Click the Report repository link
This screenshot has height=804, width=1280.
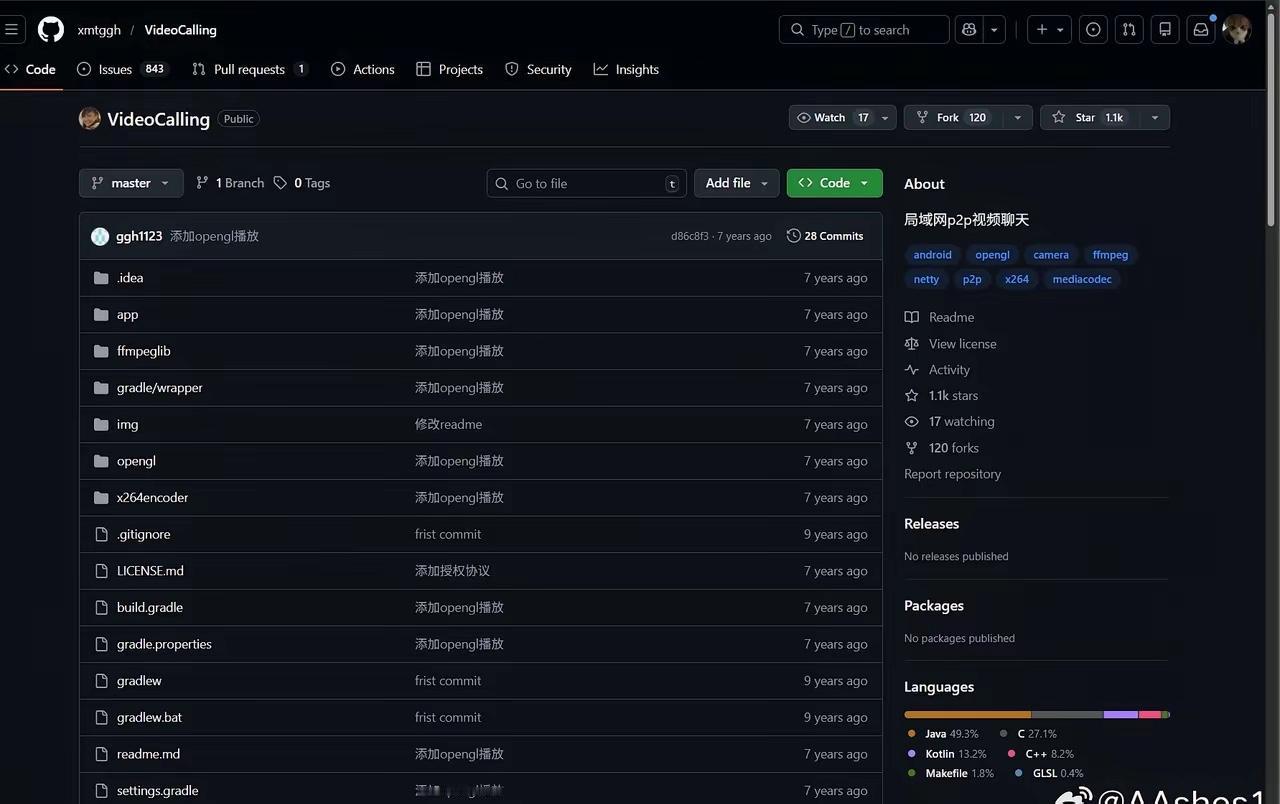(x=952, y=474)
